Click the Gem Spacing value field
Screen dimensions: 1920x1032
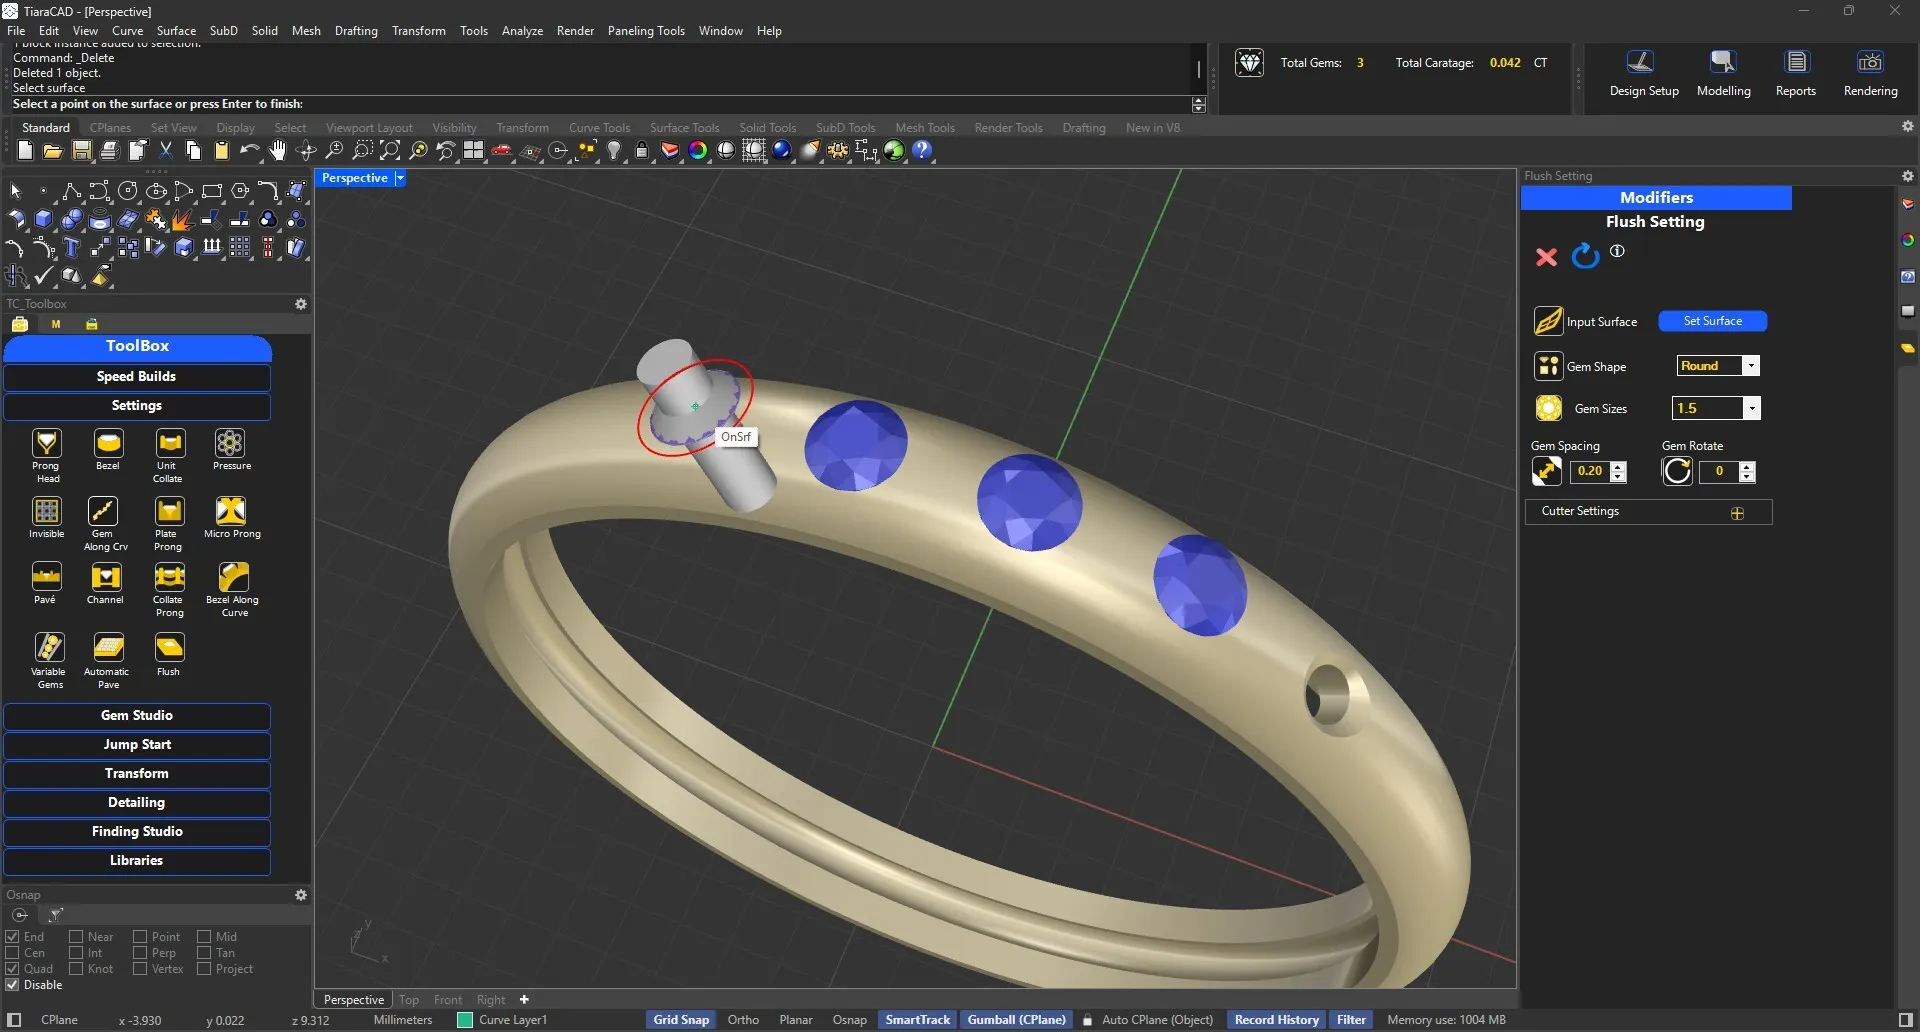point(1589,471)
